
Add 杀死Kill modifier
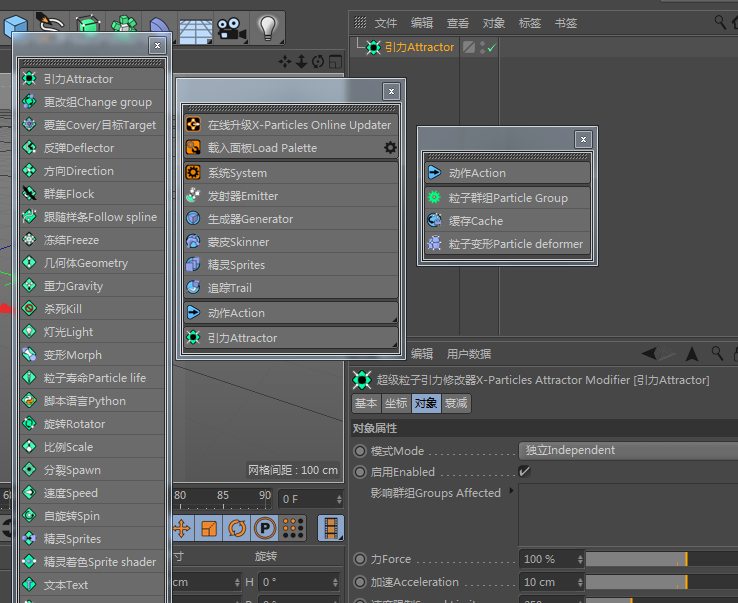point(92,309)
